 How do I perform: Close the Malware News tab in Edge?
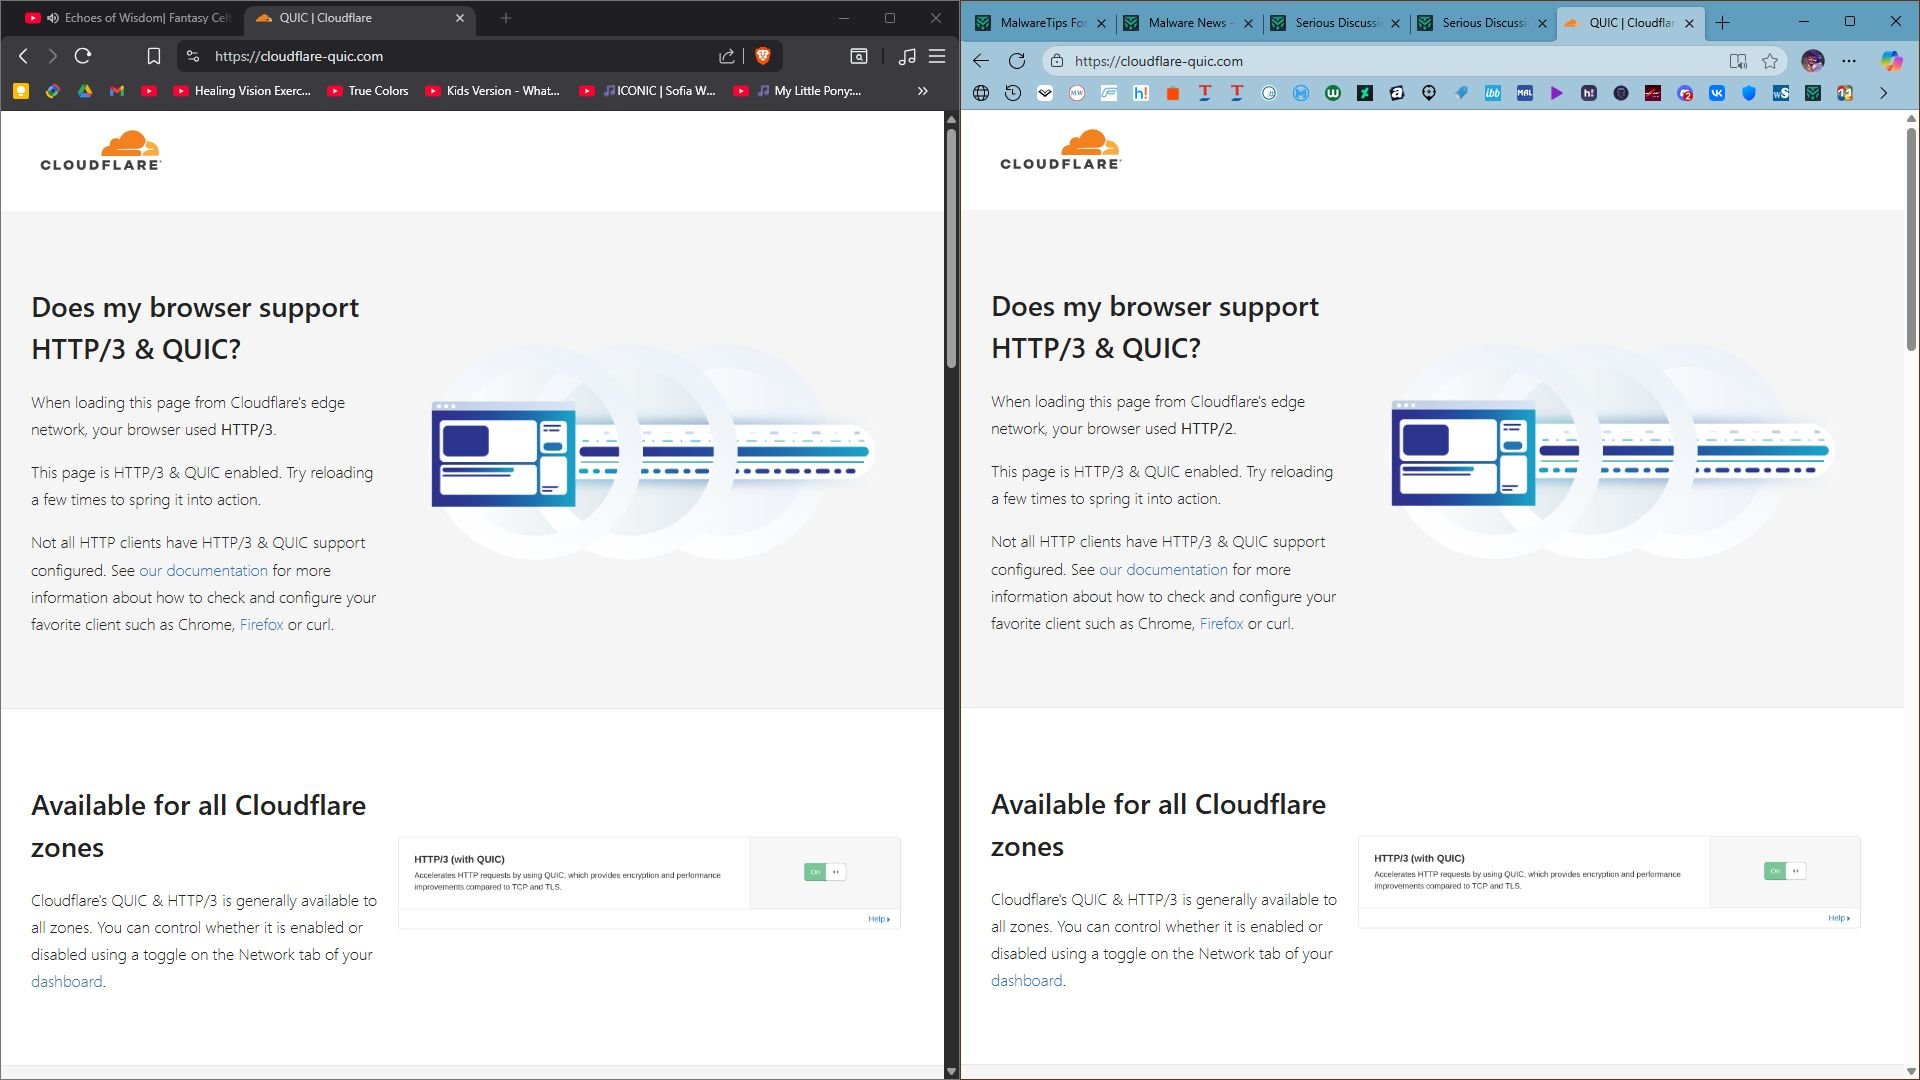tap(1248, 23)
